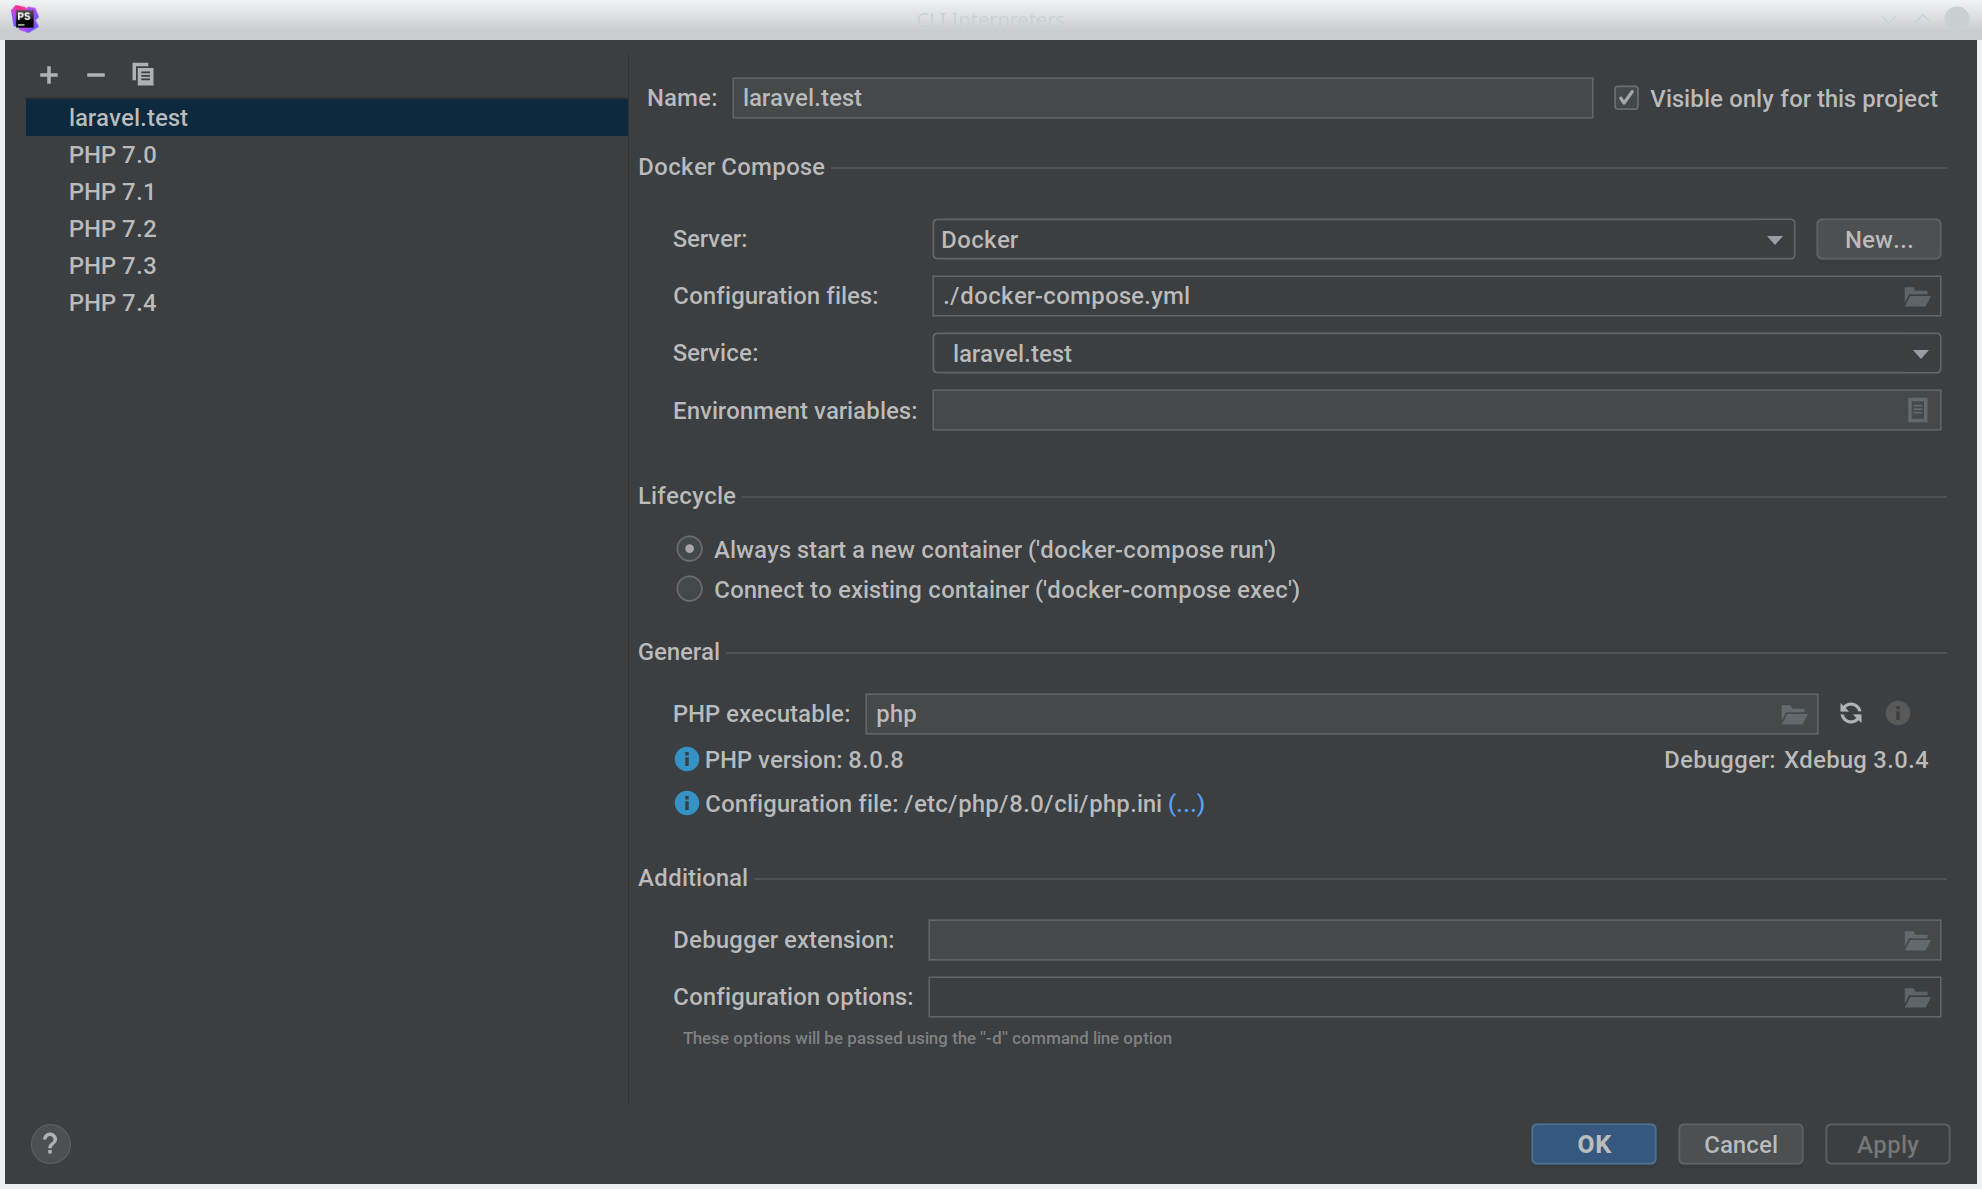
Task: Open the Server dropdown showing Docker
Action: click(1363, 240)
